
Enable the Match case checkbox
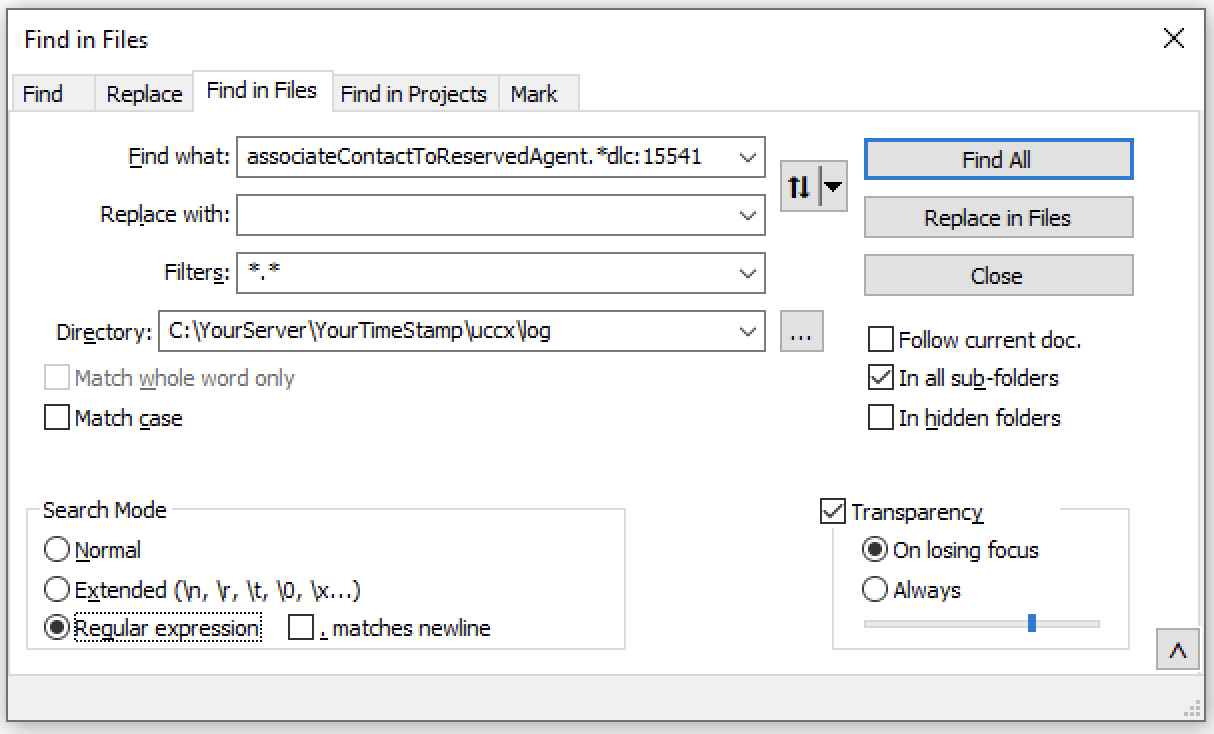(x=57, y=418)
